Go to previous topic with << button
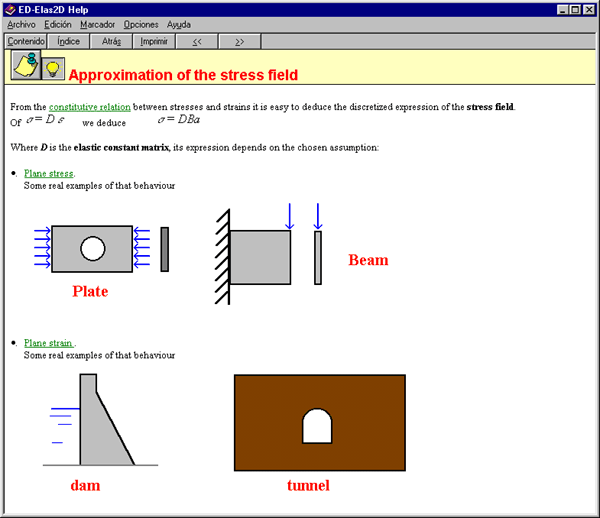 (197, 41)
